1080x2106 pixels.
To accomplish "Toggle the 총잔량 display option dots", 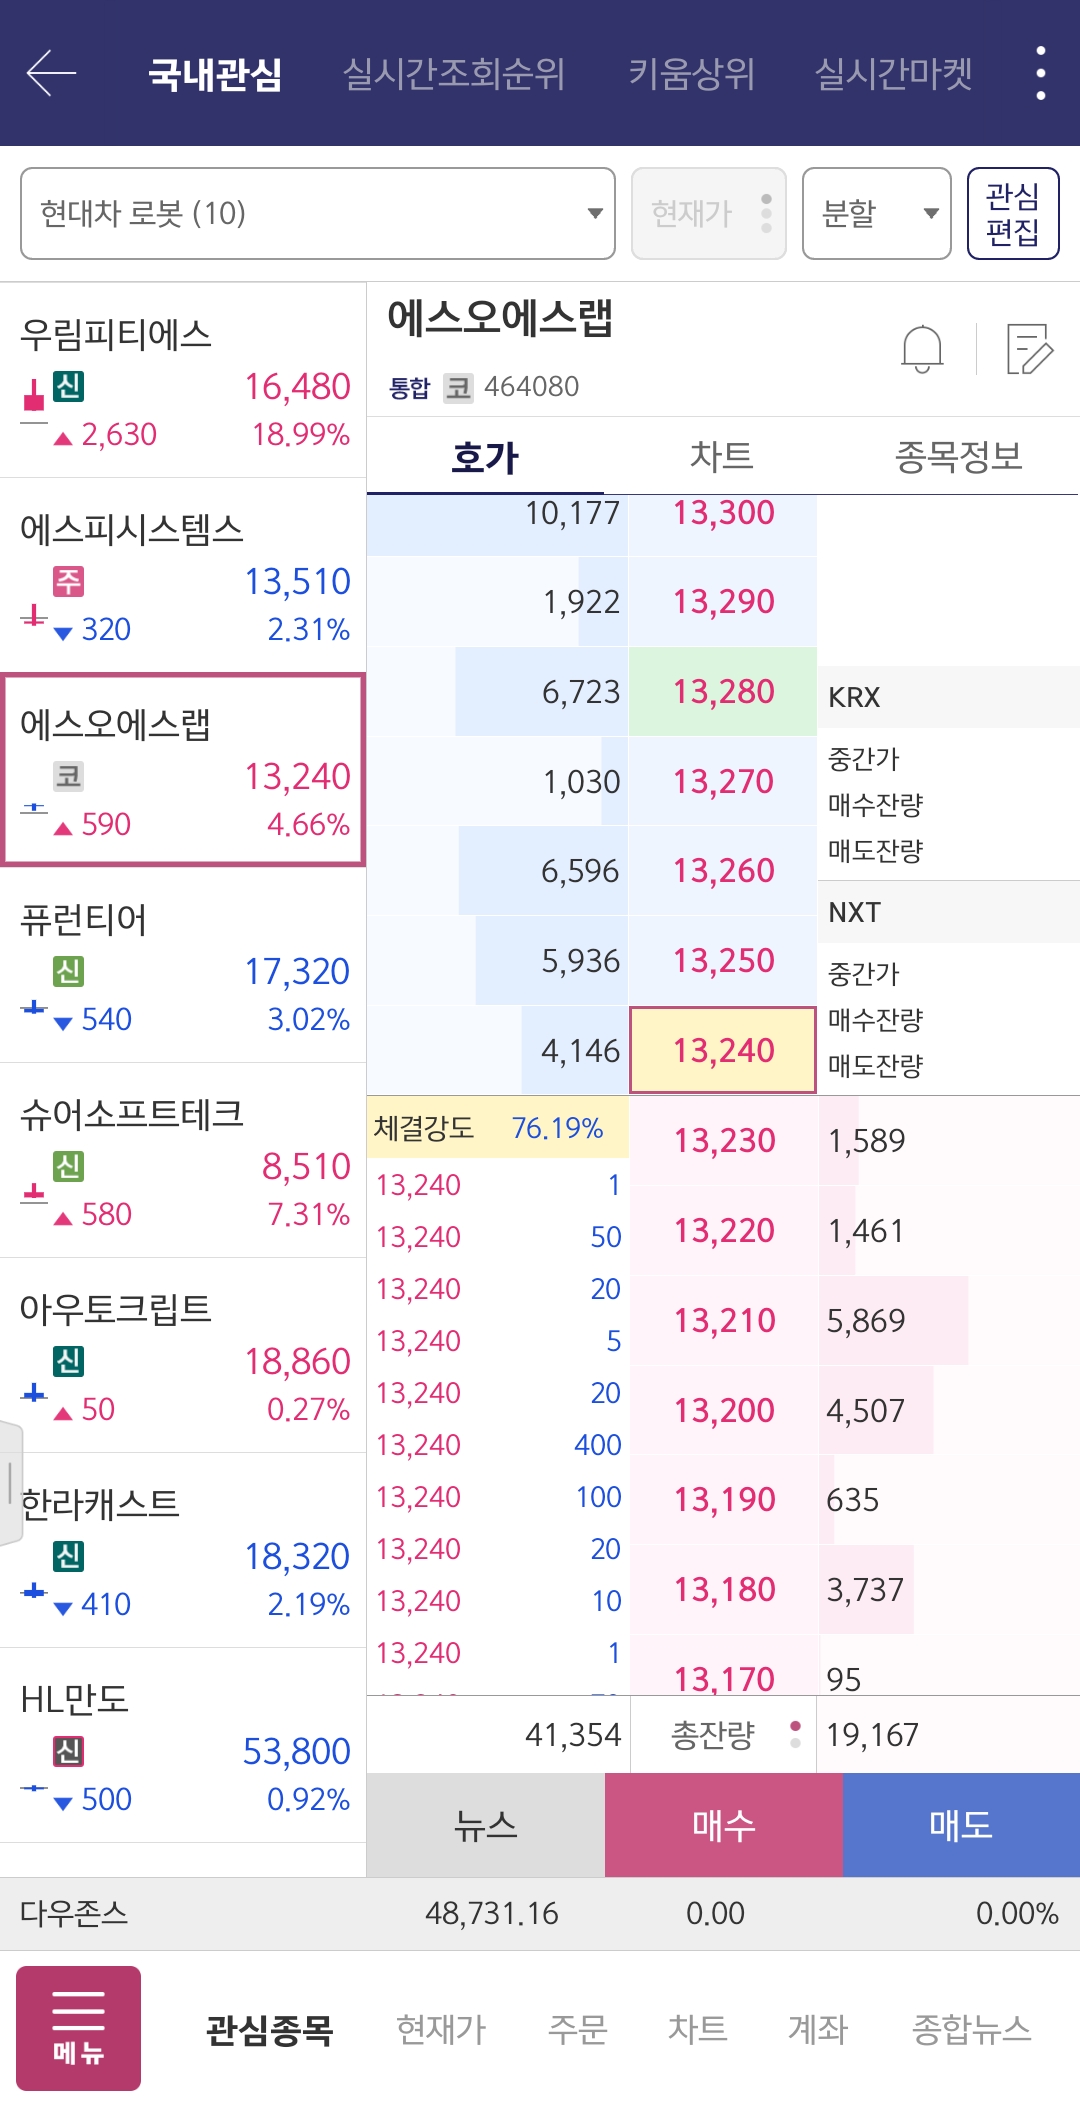I will pos(794,1735).
